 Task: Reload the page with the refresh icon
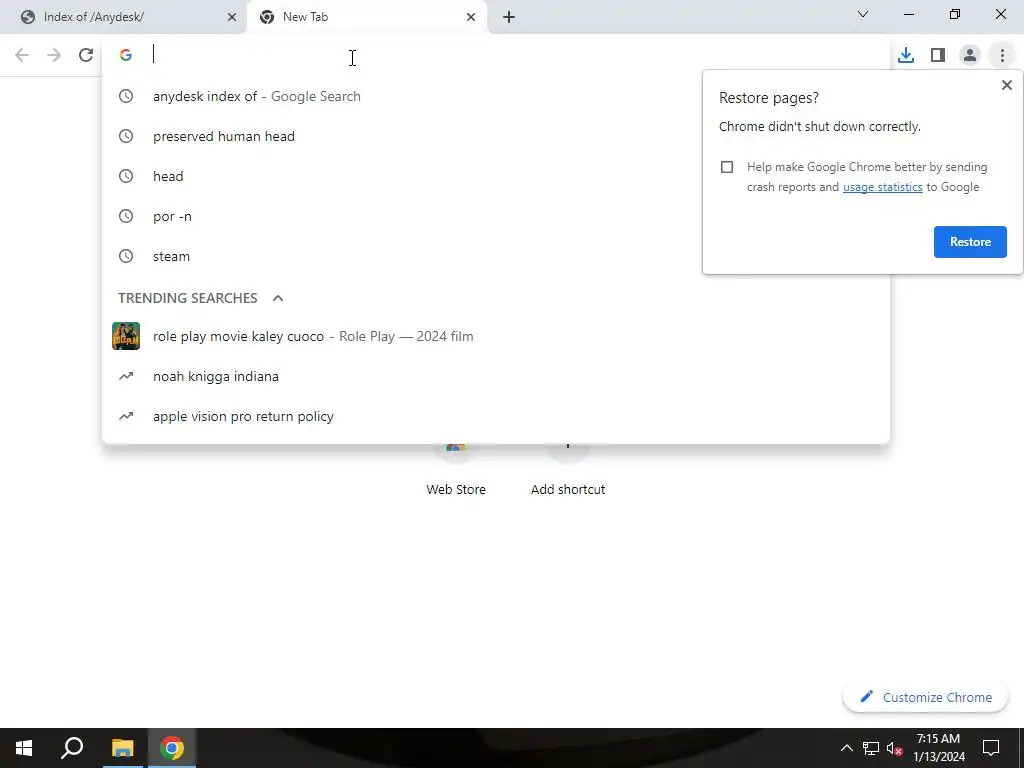pos(86,55)
